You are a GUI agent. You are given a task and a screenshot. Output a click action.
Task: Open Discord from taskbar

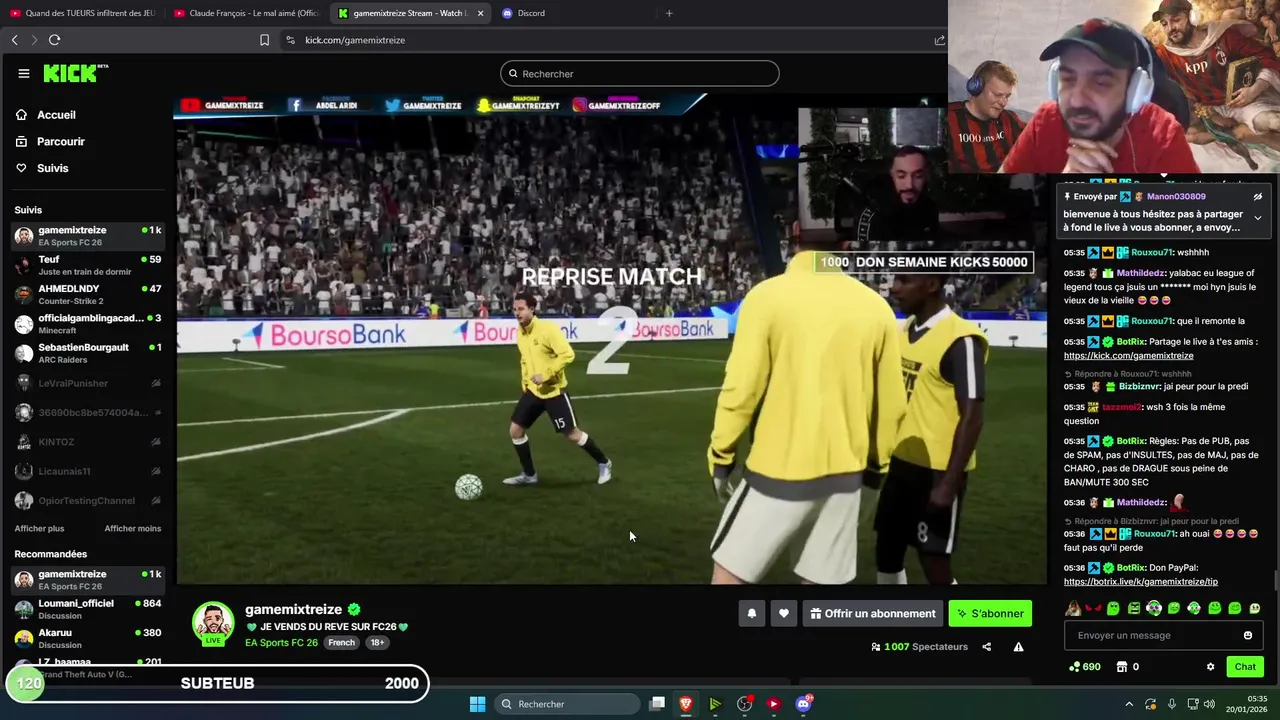coord(803,704)
